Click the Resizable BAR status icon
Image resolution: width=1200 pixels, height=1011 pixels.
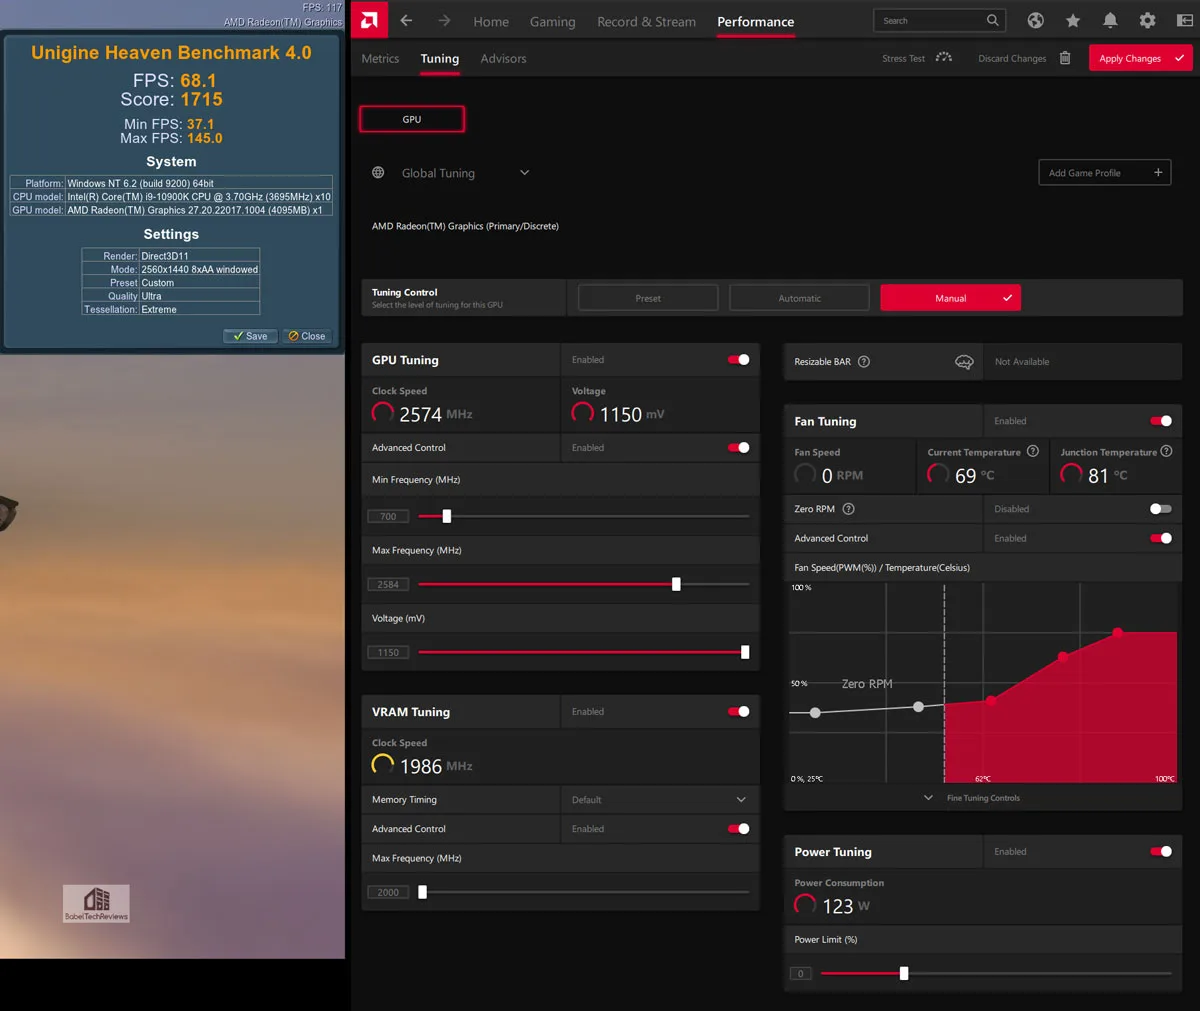pyautogui.click(x=964, y=362)
